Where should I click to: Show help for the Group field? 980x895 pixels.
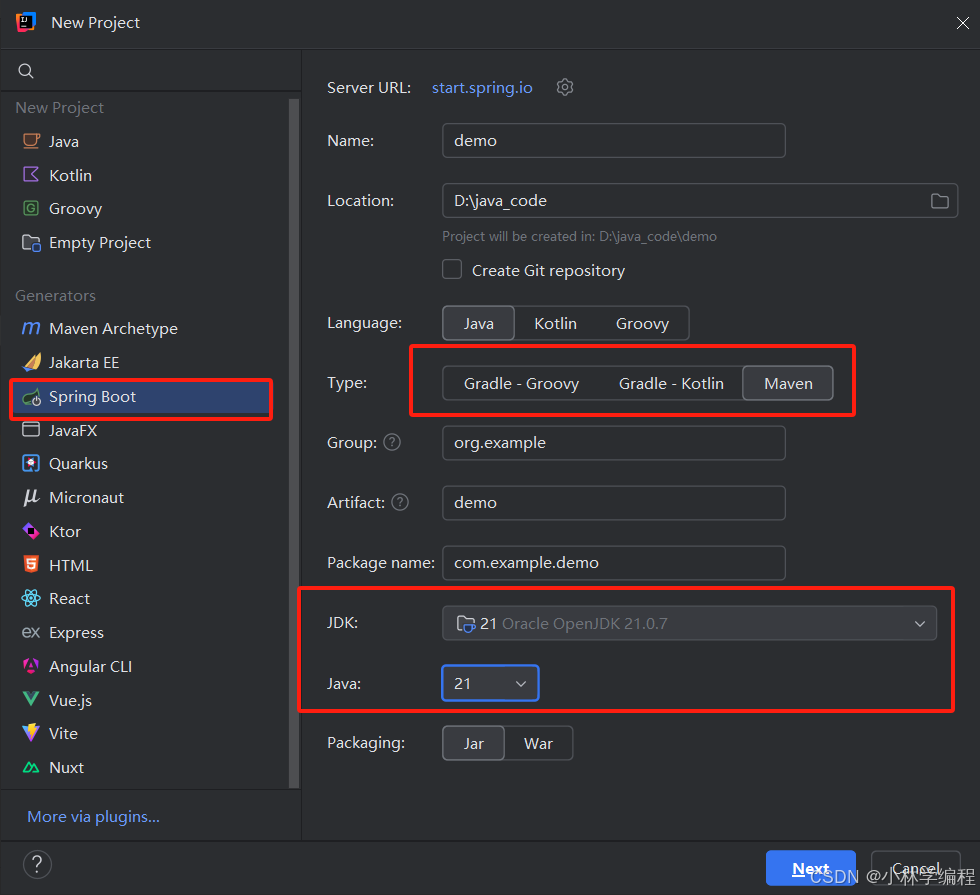point(392,442)
